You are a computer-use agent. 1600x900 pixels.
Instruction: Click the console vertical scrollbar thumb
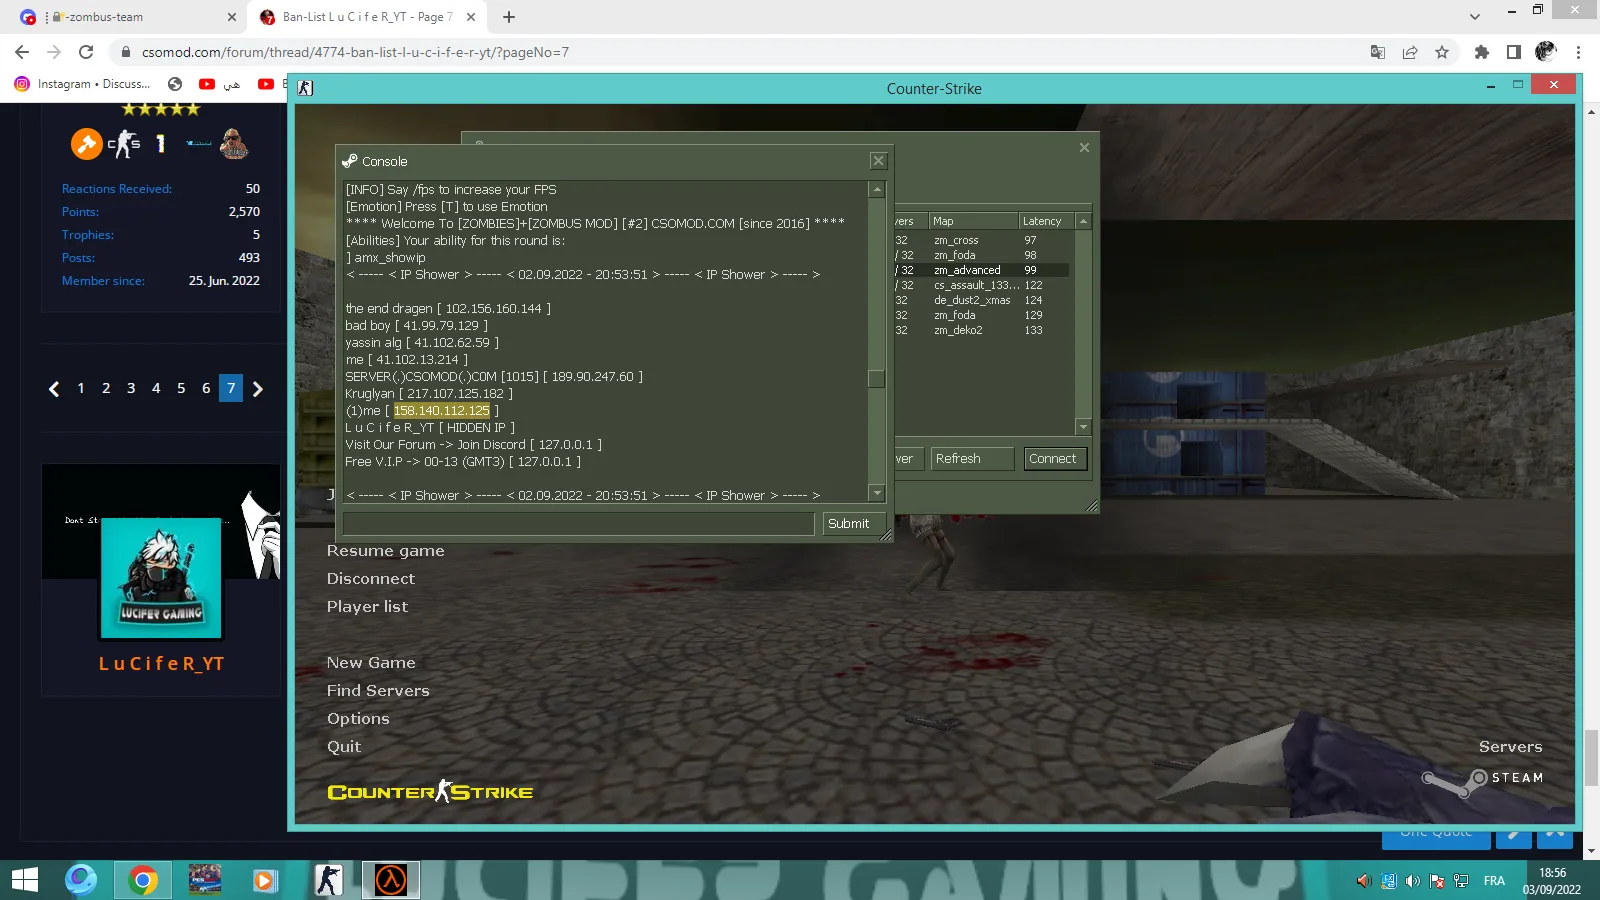tap(877, 378)
